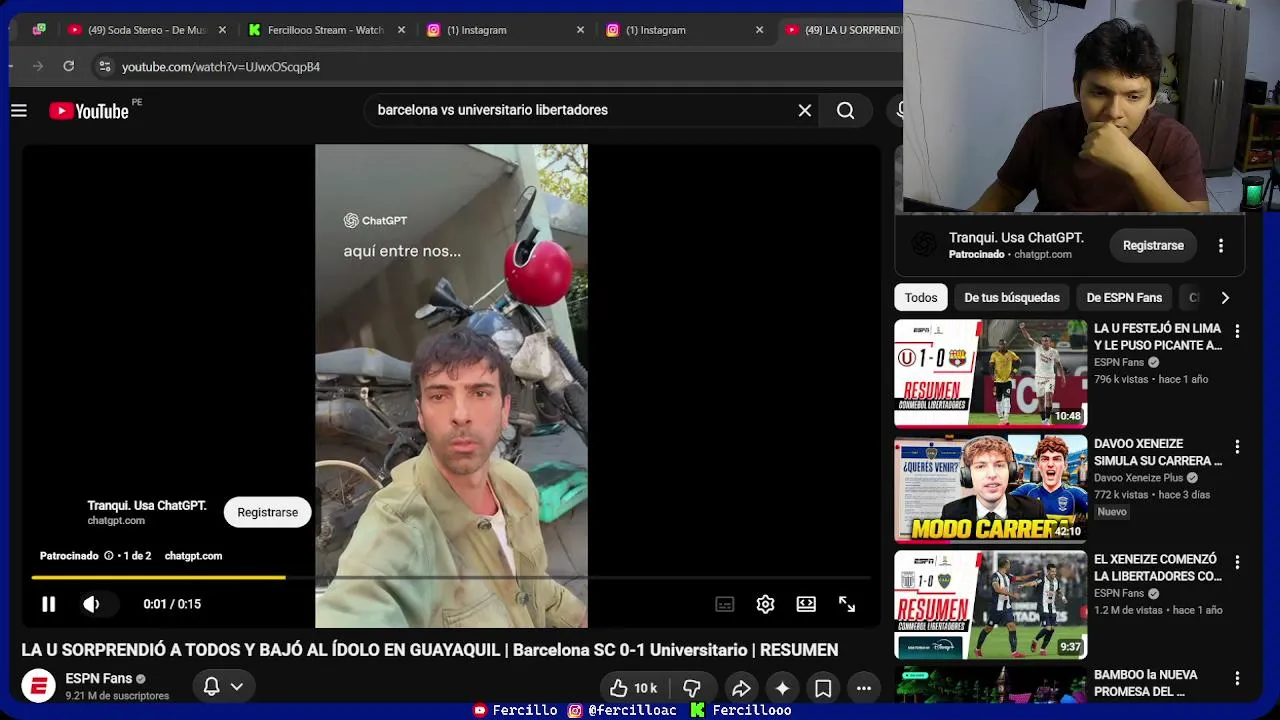Toggle theater mode in the player

click(806, 604)
